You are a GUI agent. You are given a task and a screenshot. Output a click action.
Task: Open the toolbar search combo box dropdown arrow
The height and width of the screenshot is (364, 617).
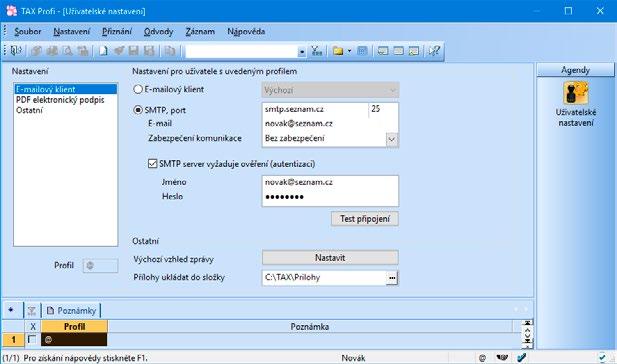pos(301,52)
